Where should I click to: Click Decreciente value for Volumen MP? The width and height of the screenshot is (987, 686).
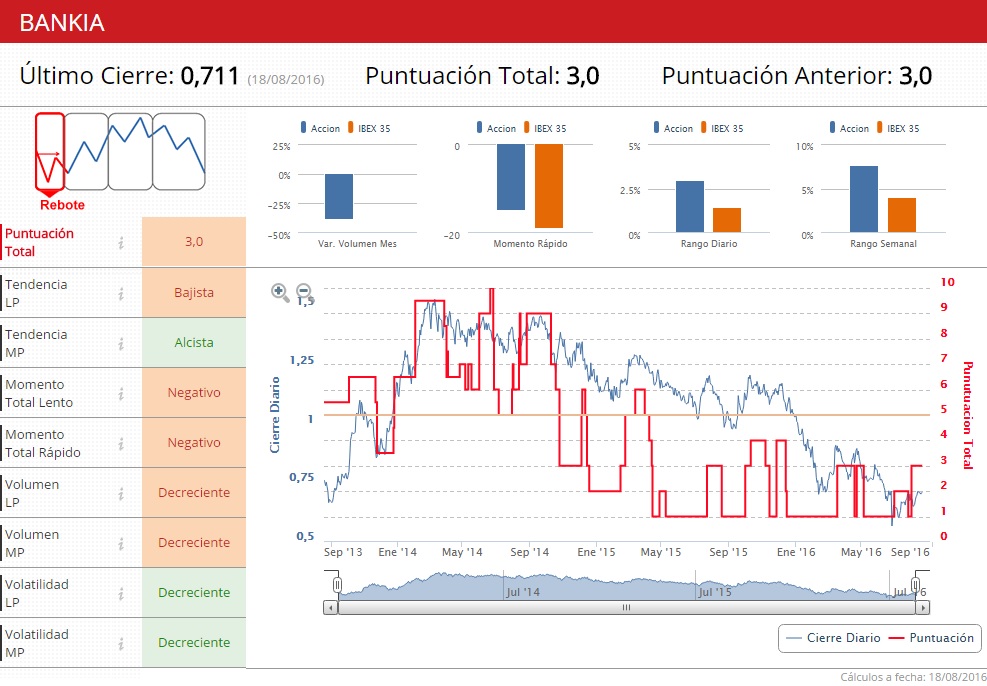[194, 543]
